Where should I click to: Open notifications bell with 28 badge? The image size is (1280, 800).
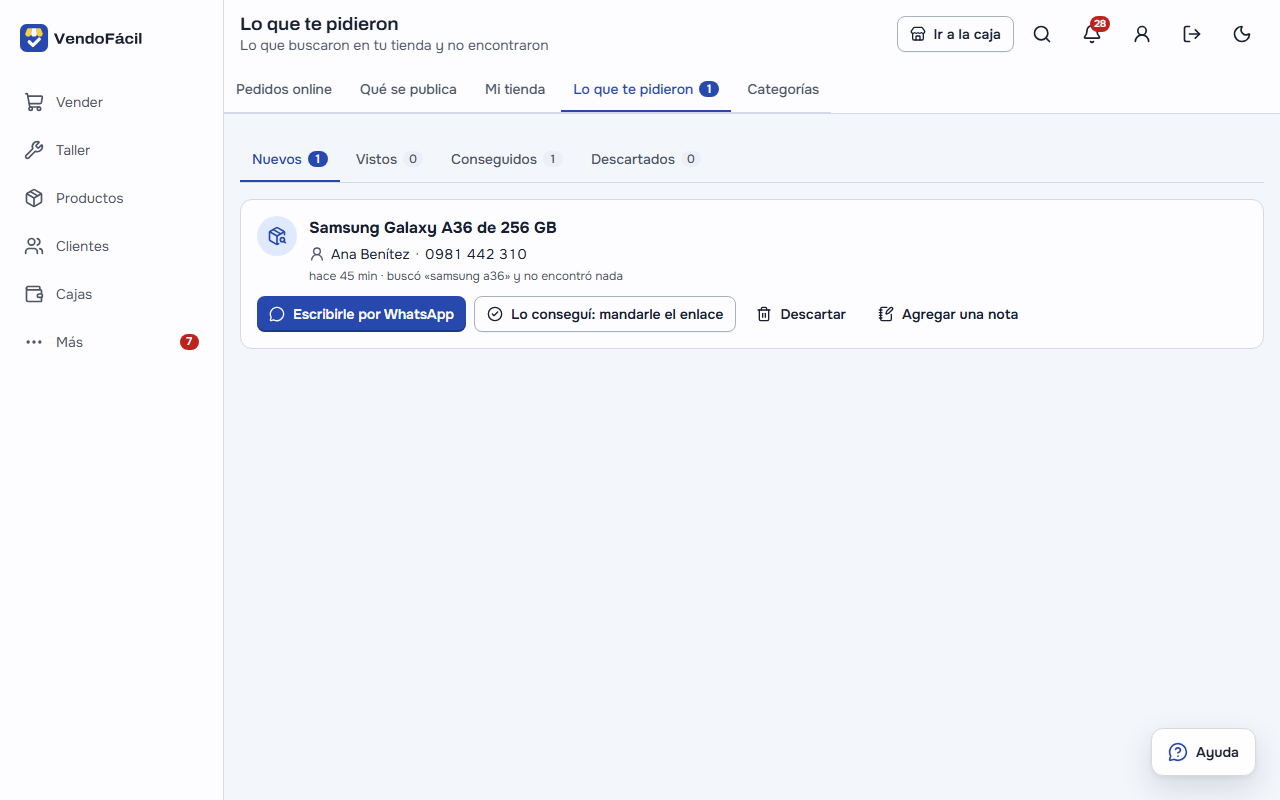click(x=1092, y=34)
